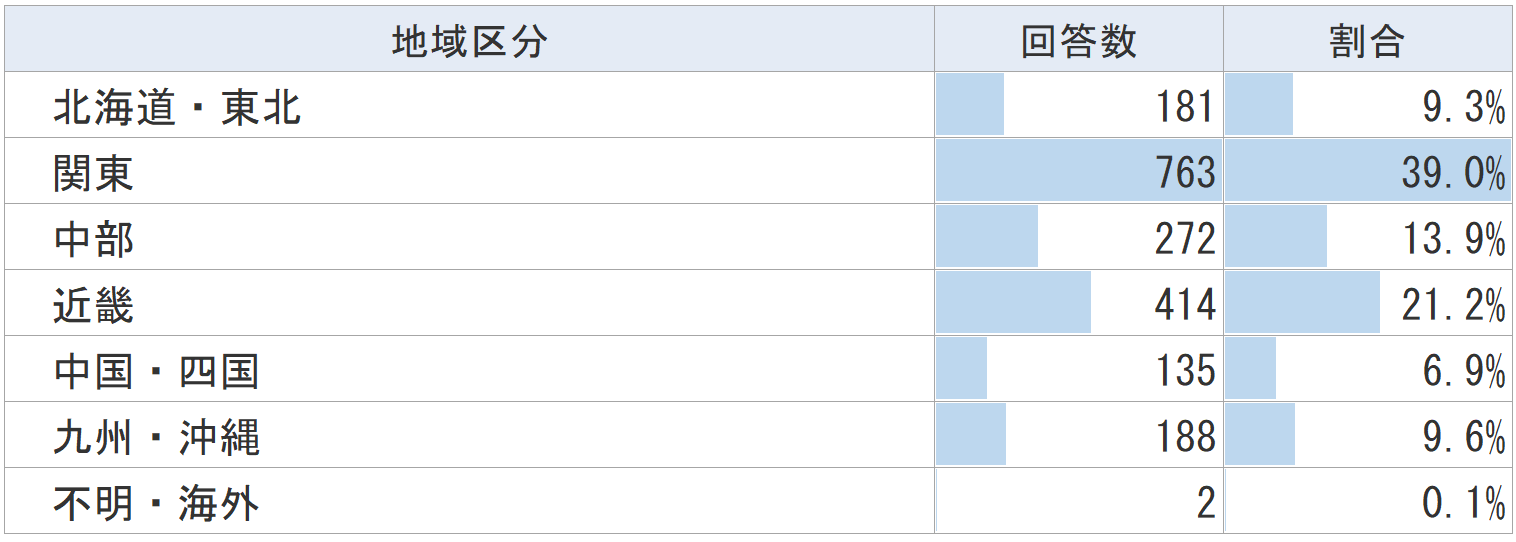Select the 関東 region cell
Viewport: 1516px width, 542px height.
tap(93, 173)
